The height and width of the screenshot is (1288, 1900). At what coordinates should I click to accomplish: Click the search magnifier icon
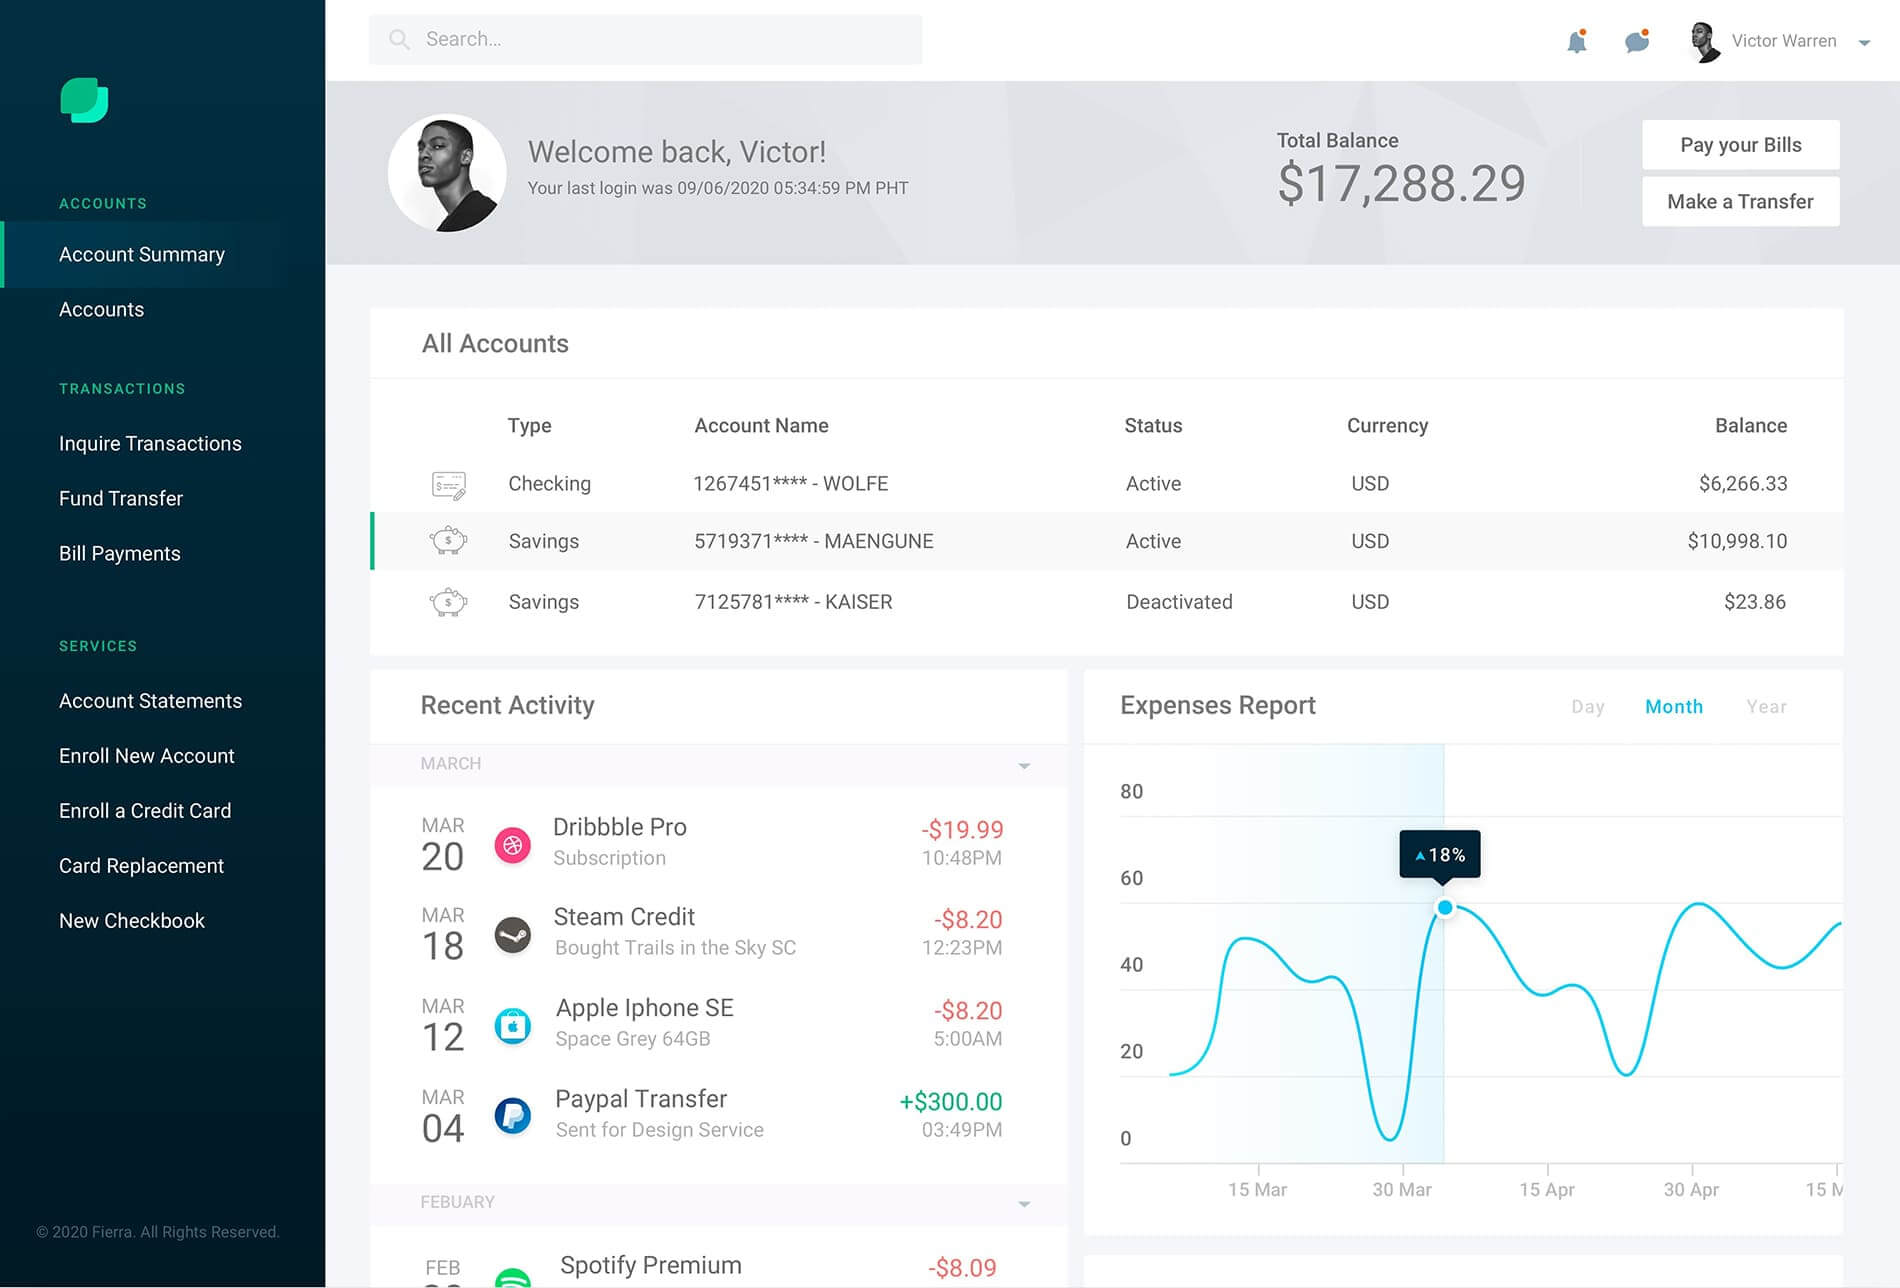click(x=399, y=39)
